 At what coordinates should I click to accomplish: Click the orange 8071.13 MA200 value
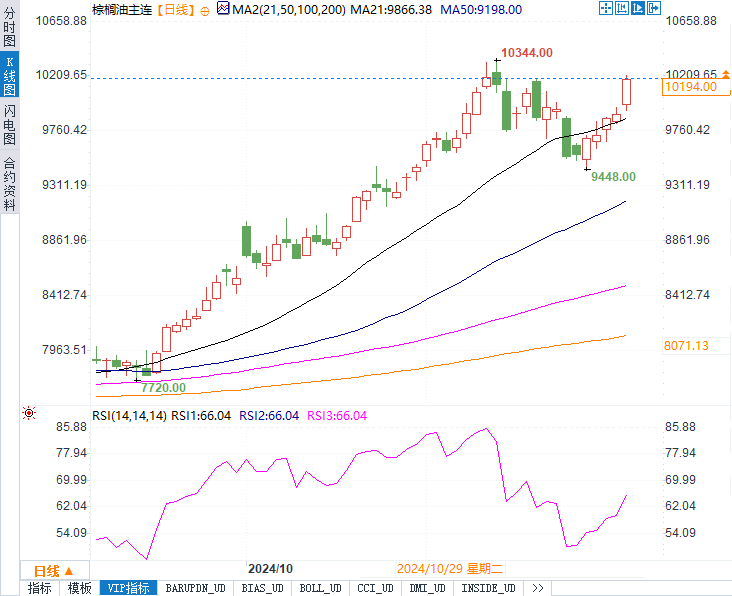click(686, 346)
